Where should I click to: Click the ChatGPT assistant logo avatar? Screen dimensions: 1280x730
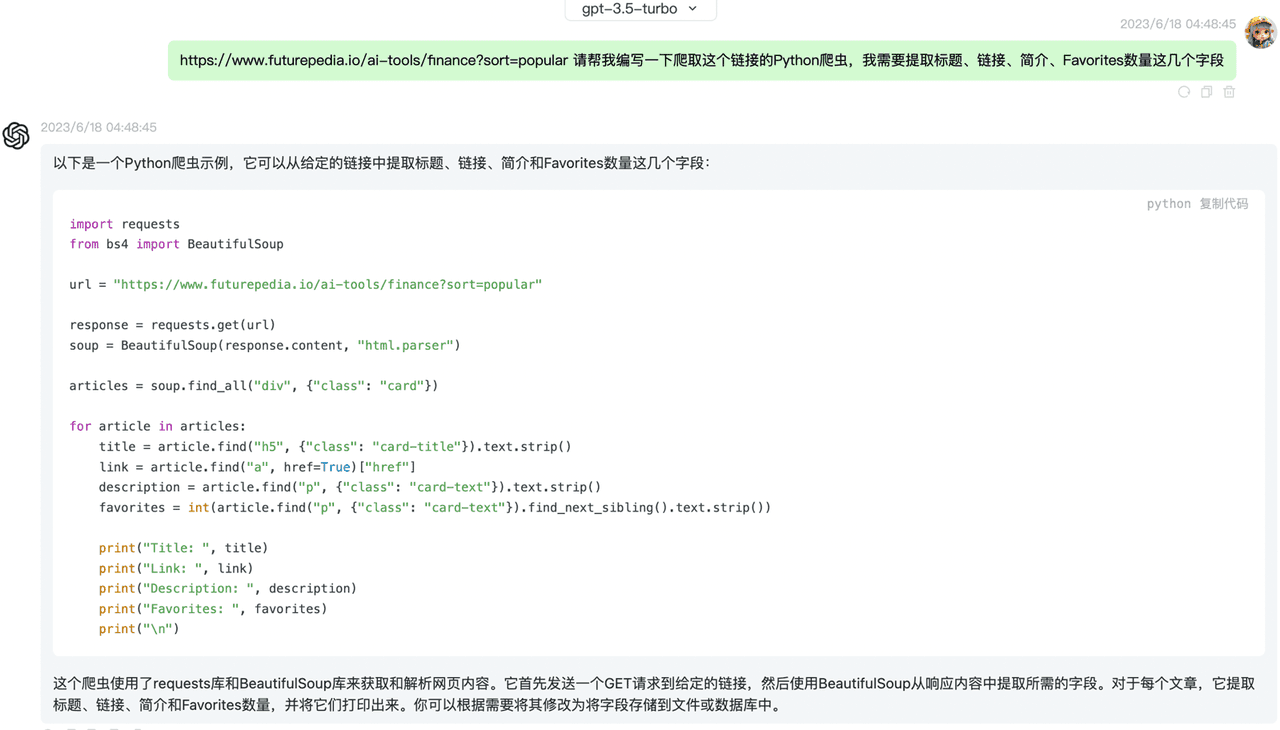pyautogui.click(x=16, y=135)
